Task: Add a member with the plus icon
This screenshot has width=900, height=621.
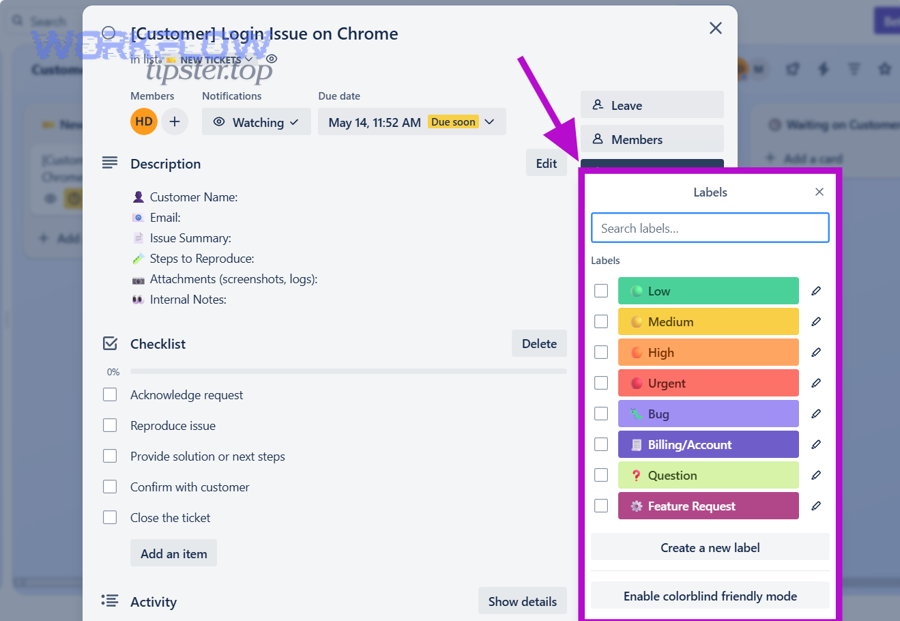Action: point(174,122)
